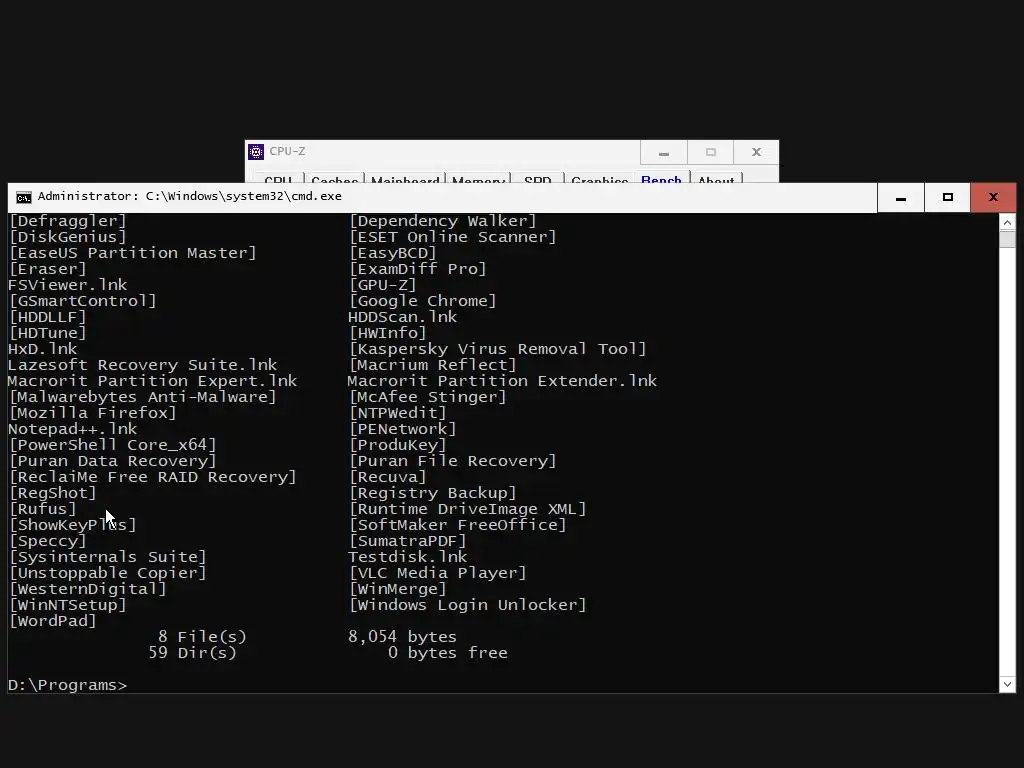Open the Bench tab in CPU-Z
The width and height of the screenshot is (1024, 768).
[661, 180]
